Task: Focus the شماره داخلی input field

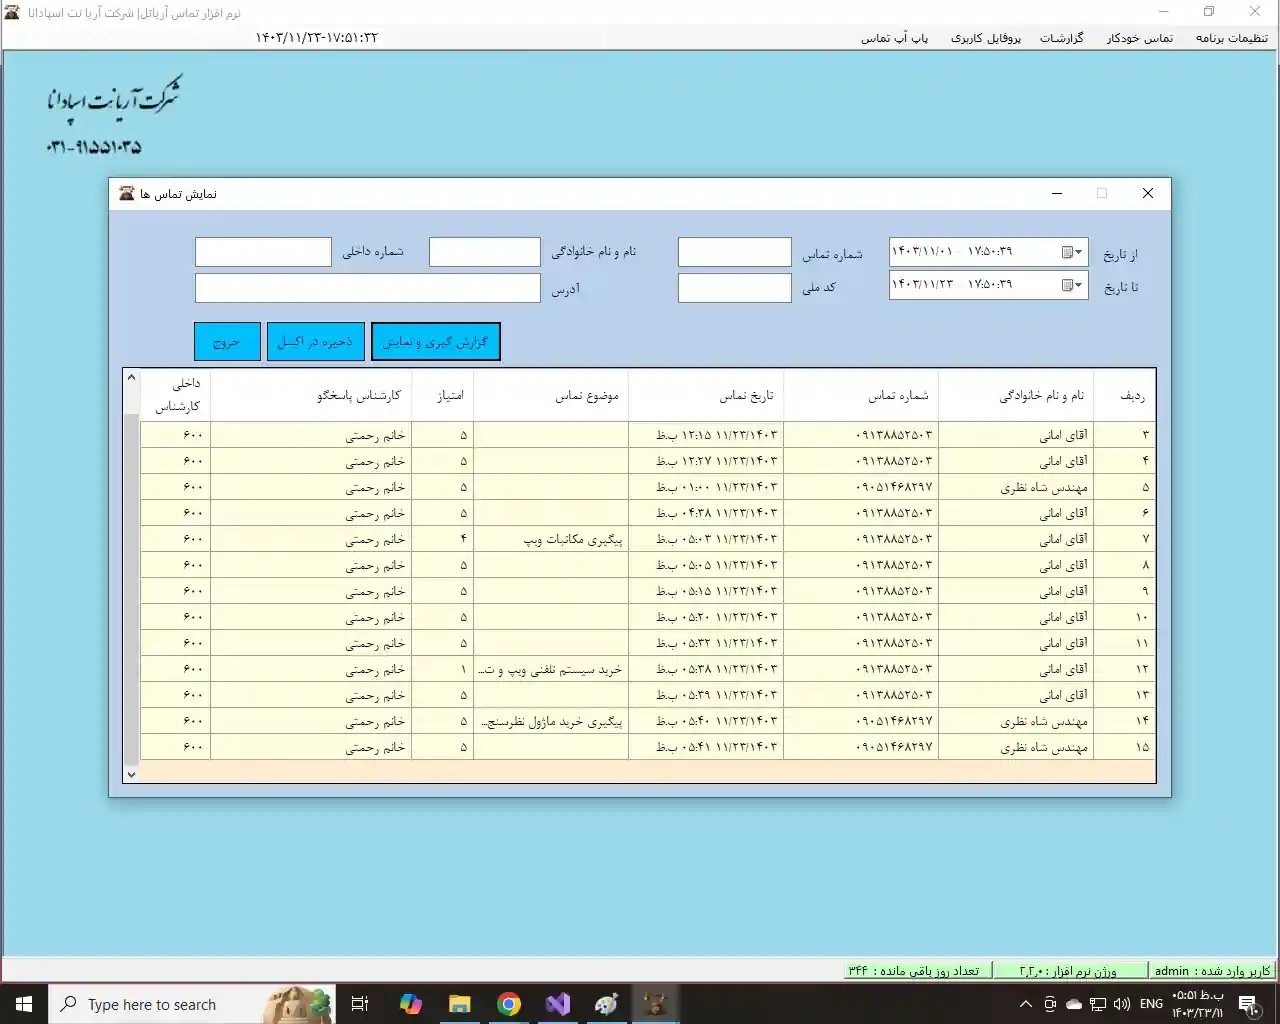Action: [x=263, y=252]
